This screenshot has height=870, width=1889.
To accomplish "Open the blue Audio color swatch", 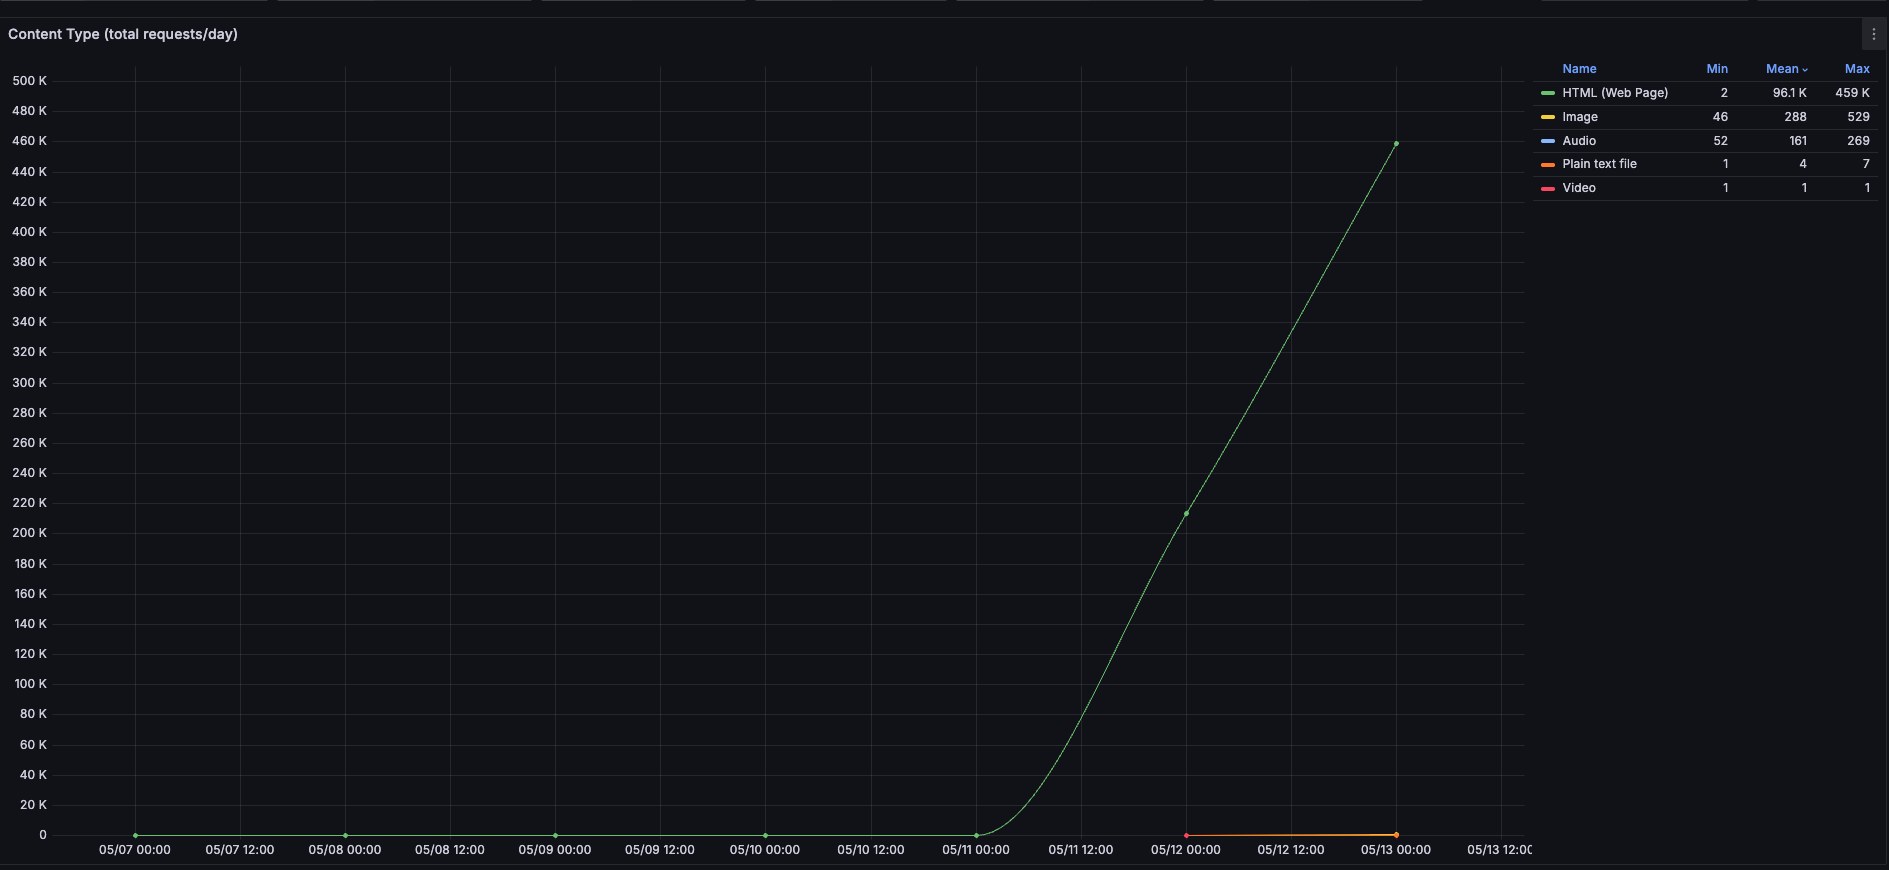I will (x=1547, y=141).
